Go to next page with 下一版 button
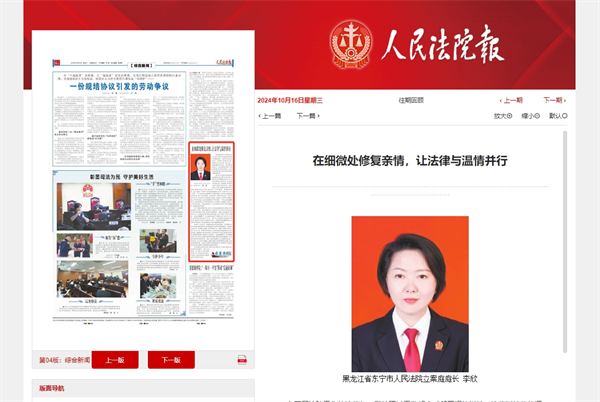The width and height of the screenshot is (600, 402). point(171,360)
